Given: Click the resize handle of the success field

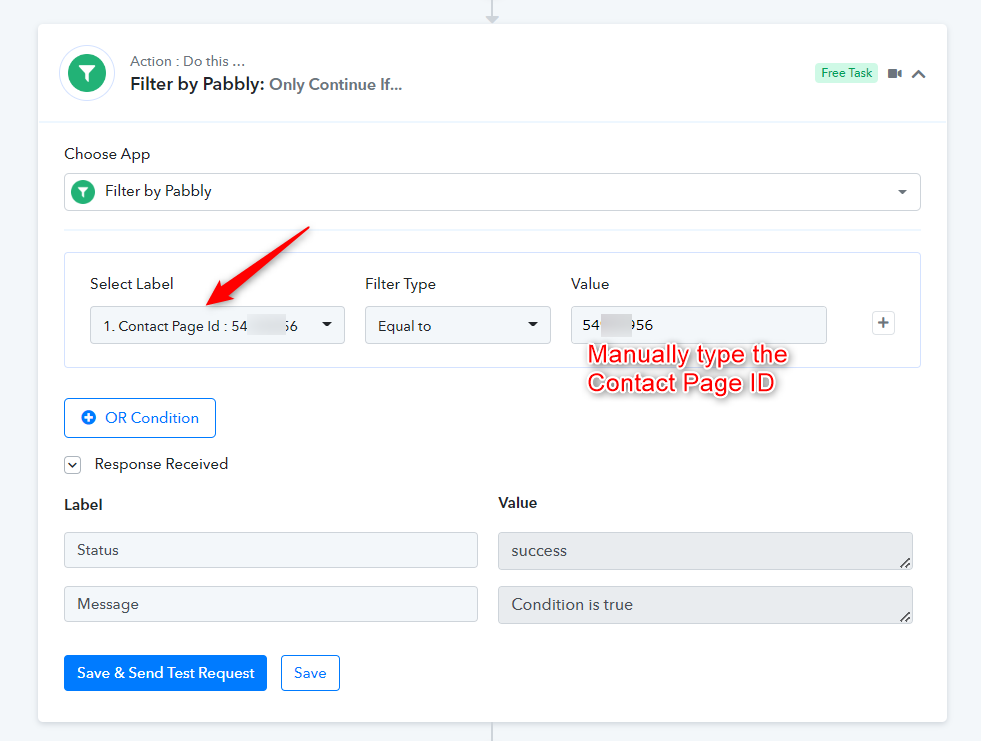Looking at the screenshot, I should click(905, 563).
